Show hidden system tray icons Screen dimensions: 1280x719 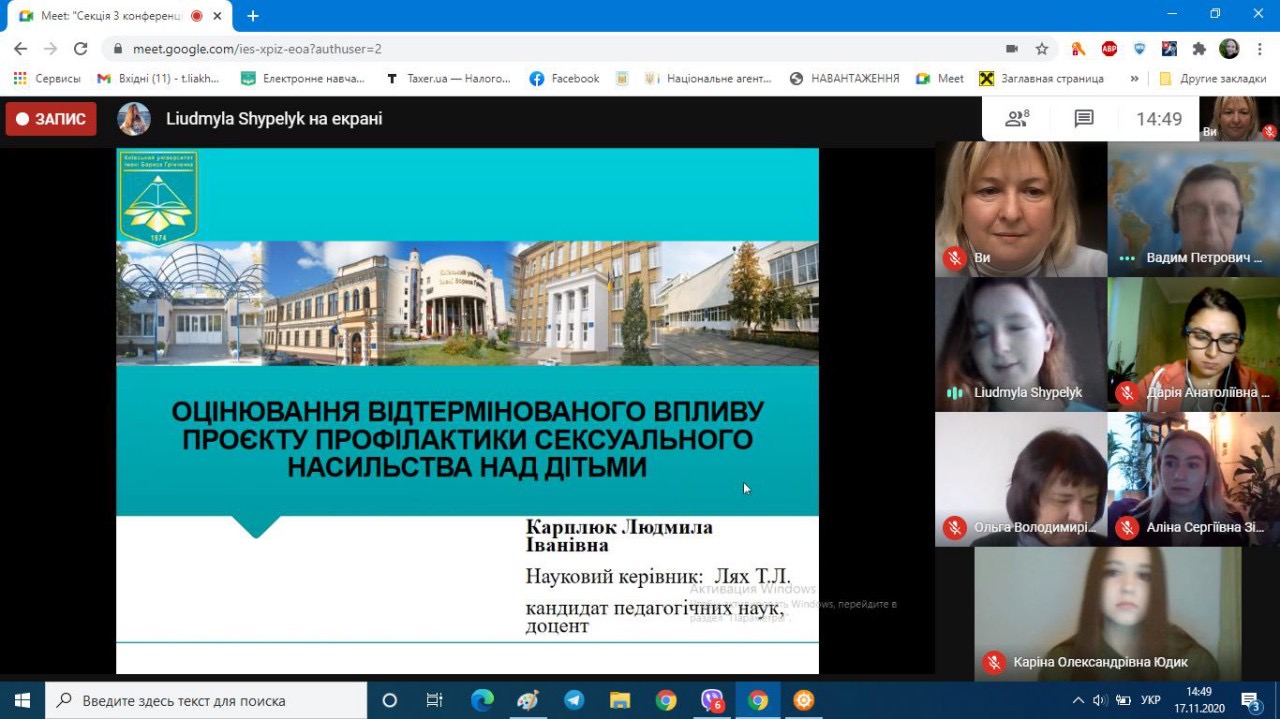coord(1077,700)
